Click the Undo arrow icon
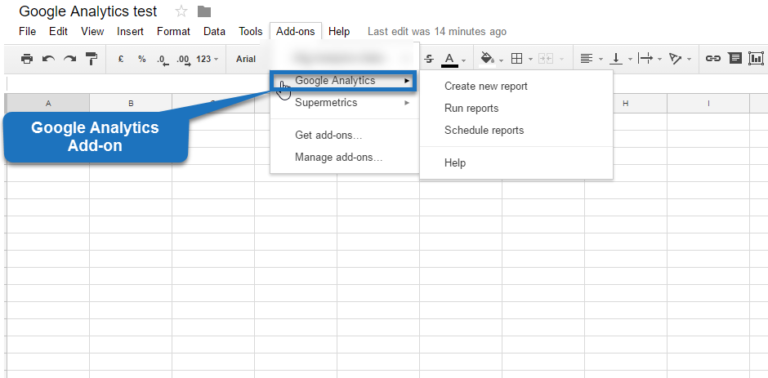The image size is (768, 378). pos(48,59)
